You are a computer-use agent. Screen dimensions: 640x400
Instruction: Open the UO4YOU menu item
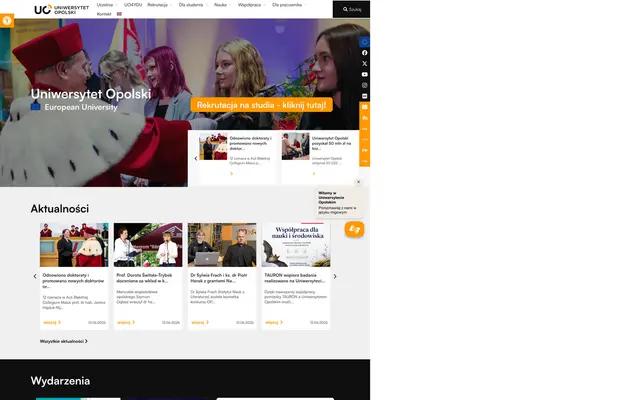[x=133, y=5]
